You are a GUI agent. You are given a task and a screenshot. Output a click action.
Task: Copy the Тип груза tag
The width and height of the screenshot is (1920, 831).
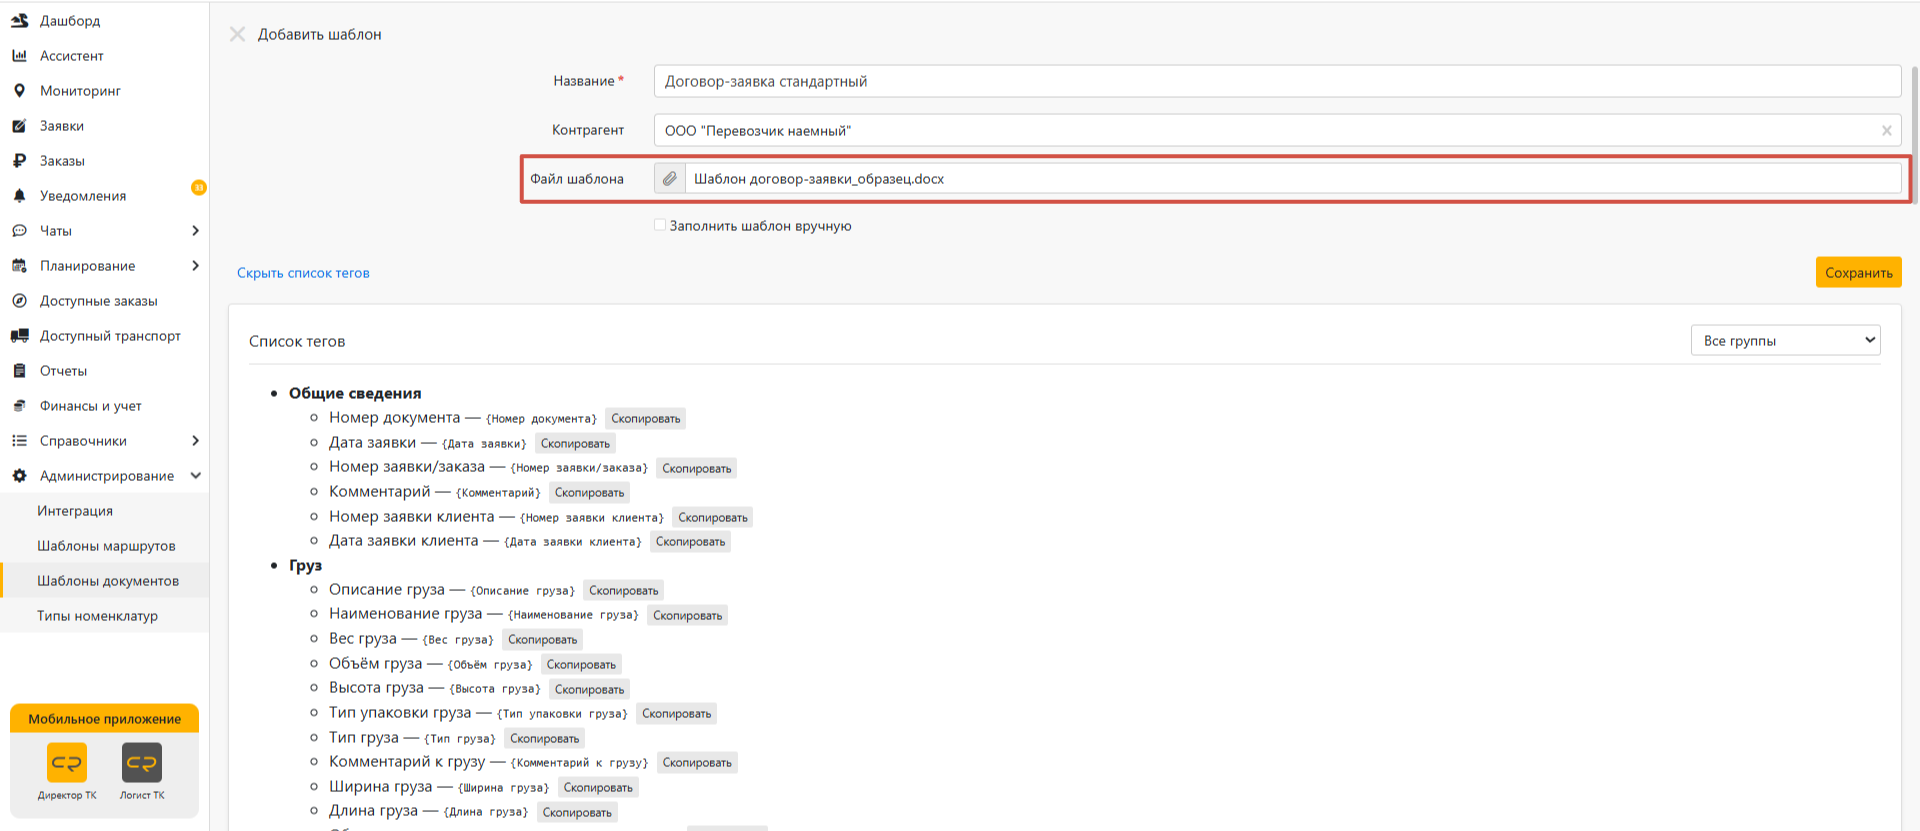pos(544,738)
